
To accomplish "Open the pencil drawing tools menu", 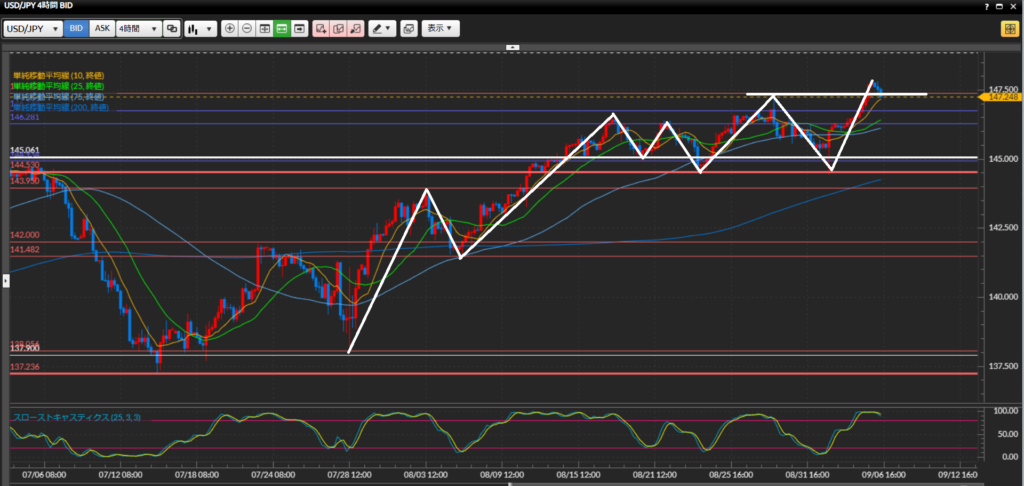I will pos(381,29).
